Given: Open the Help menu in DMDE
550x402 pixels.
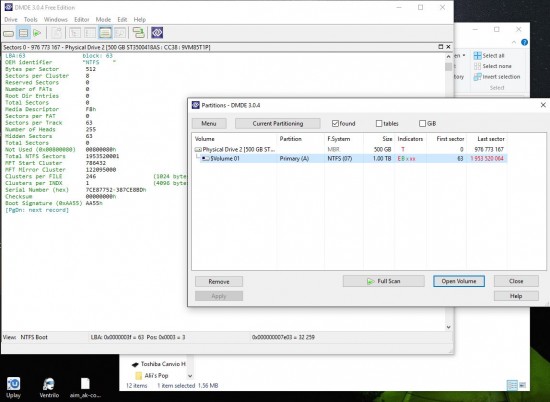Looking at the screenshot, I should click(x=140, y=20).
